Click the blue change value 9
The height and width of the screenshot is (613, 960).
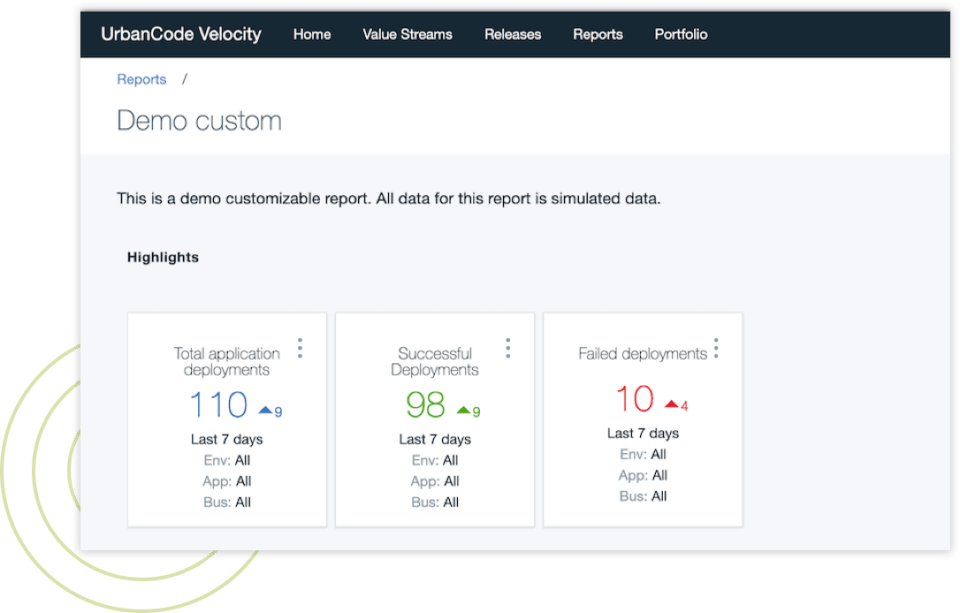point(279,412)
